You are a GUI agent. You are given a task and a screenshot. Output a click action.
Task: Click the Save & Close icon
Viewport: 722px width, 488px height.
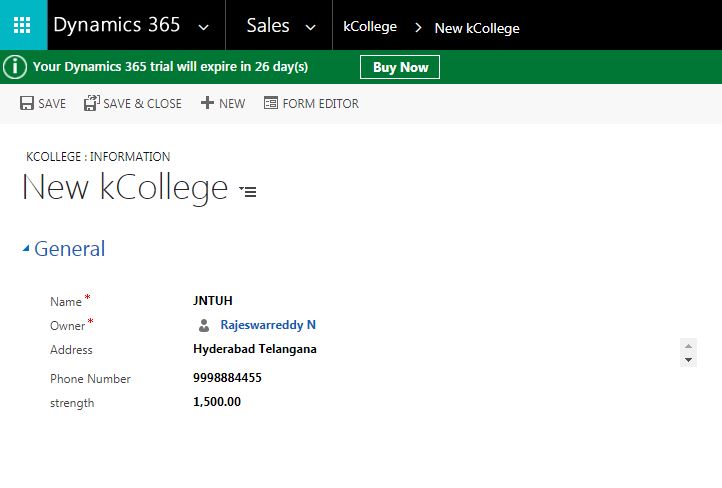tap(92, 103)
